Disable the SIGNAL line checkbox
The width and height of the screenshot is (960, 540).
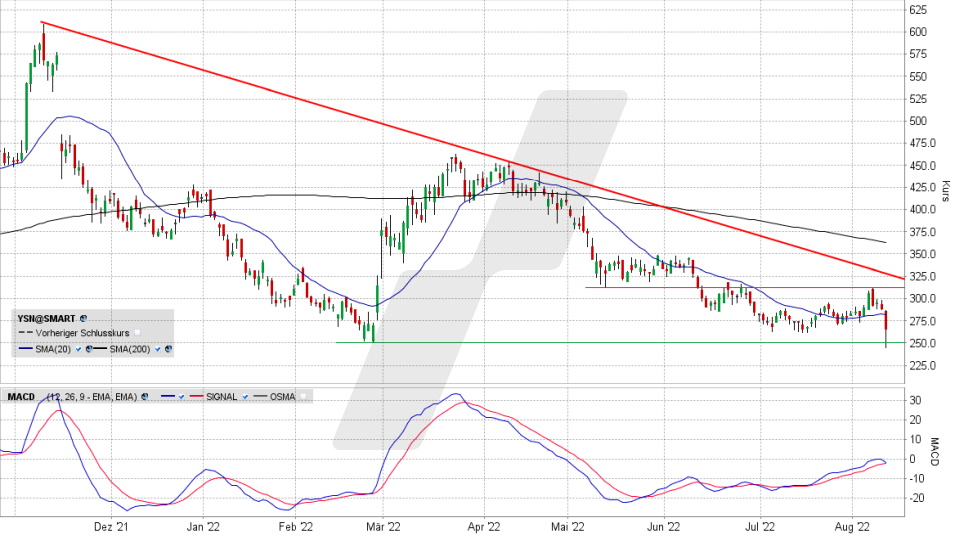tap(246, 397)
